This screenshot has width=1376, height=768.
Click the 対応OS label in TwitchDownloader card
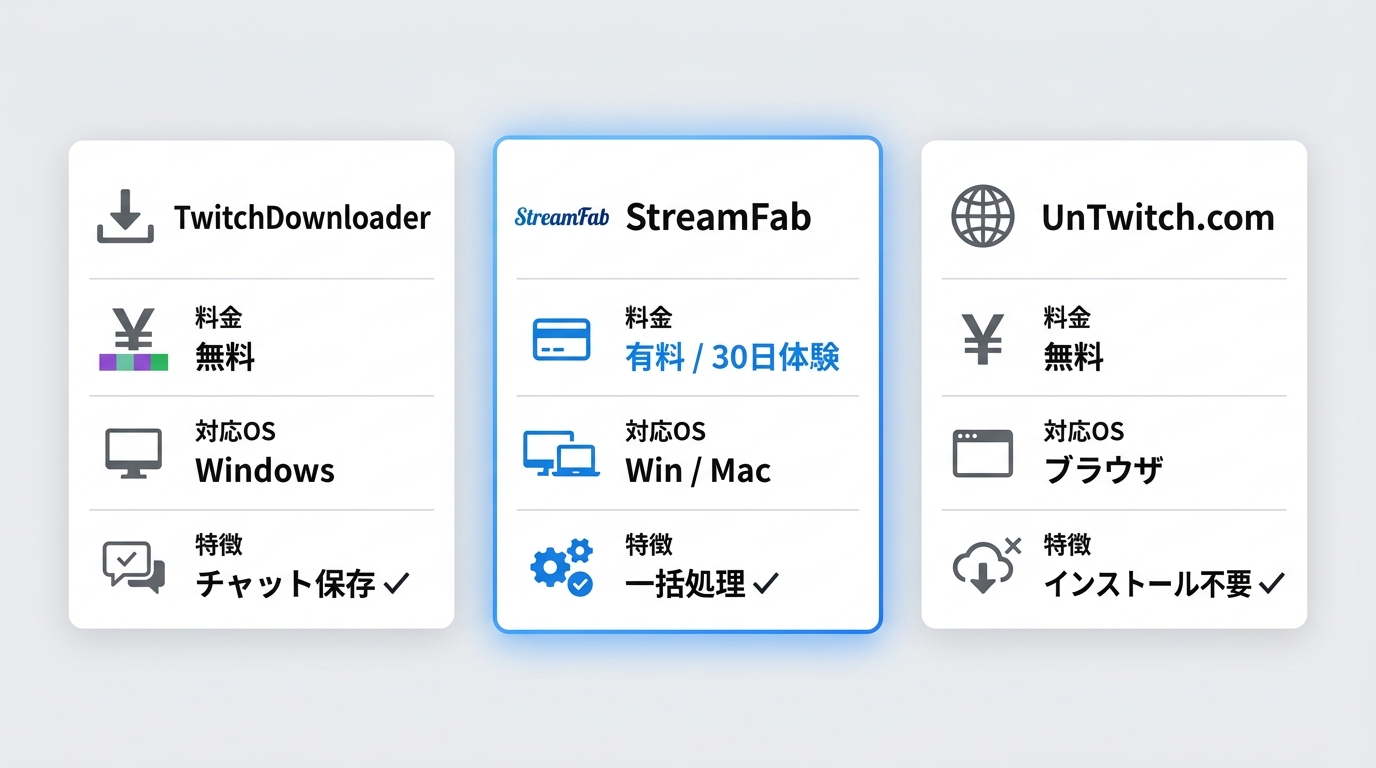coord(235,432)
